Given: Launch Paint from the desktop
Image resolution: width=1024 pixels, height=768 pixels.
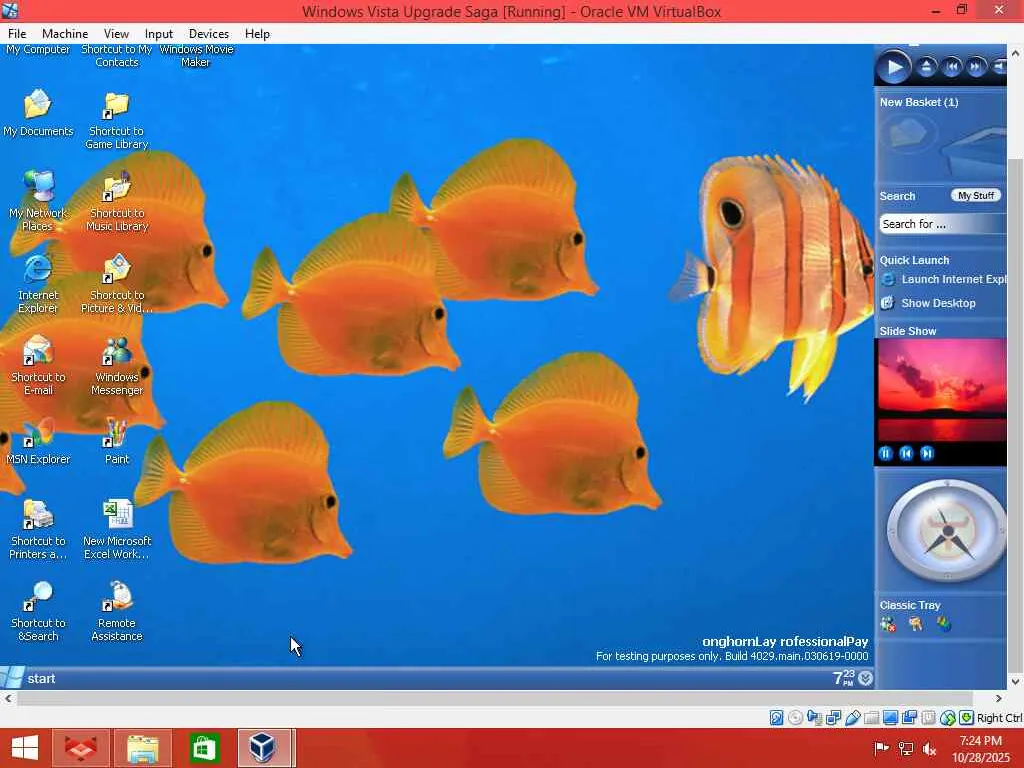Looking at the screenshot, I should [x=117, y=441].
